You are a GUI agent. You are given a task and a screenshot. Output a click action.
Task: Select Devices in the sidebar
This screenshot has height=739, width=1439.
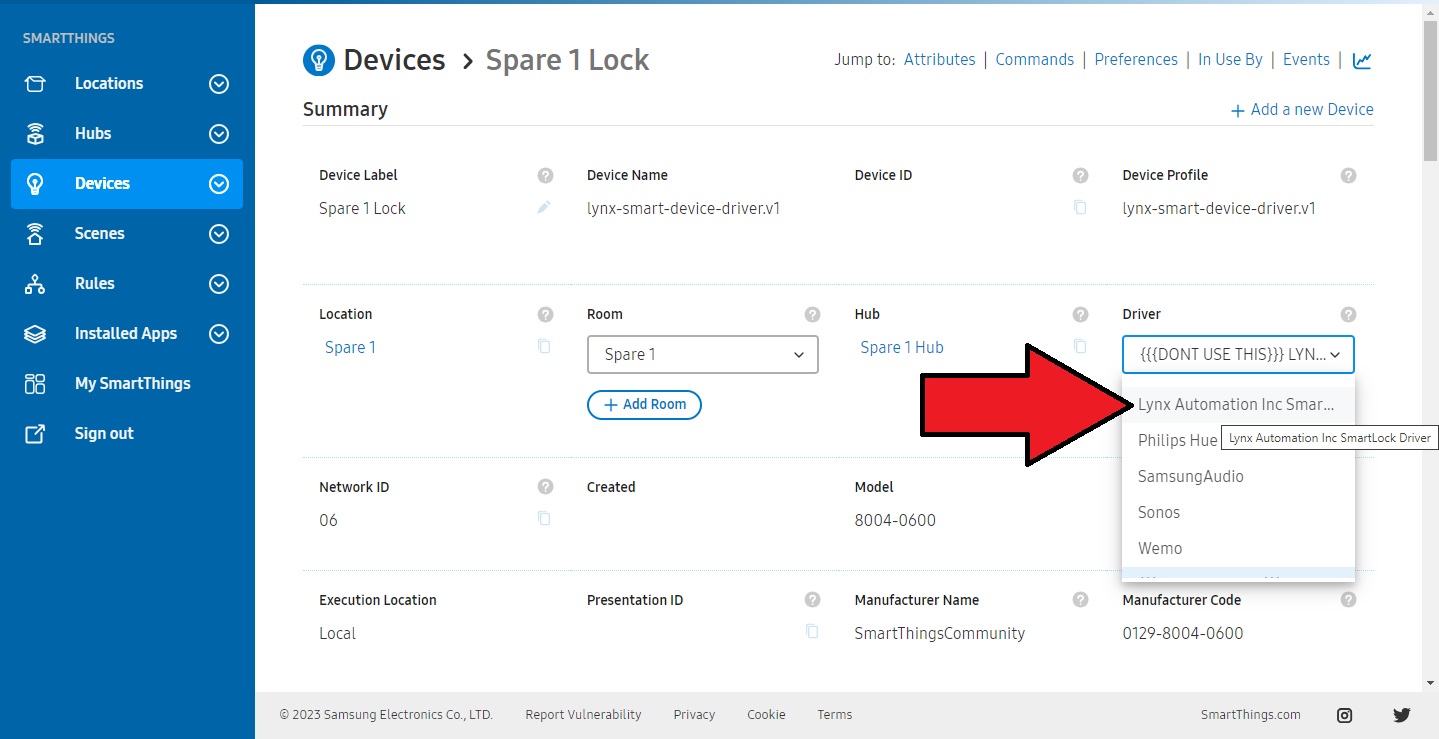pos(127,184)
